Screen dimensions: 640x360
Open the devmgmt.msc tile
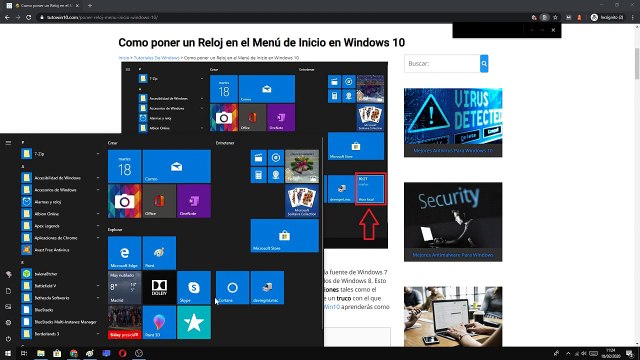pyautogui.click(x=267, y=287)
